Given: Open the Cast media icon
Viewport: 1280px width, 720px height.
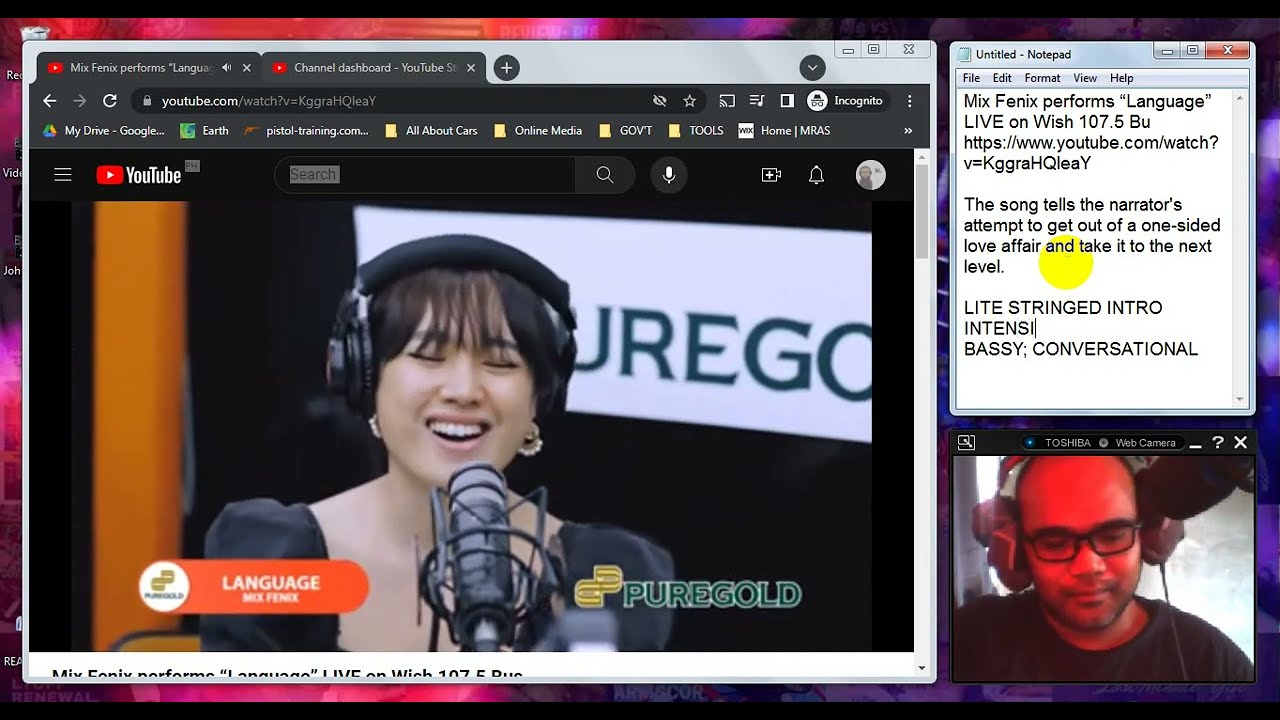Looking at the screenshot, I should tap(727, 101).
